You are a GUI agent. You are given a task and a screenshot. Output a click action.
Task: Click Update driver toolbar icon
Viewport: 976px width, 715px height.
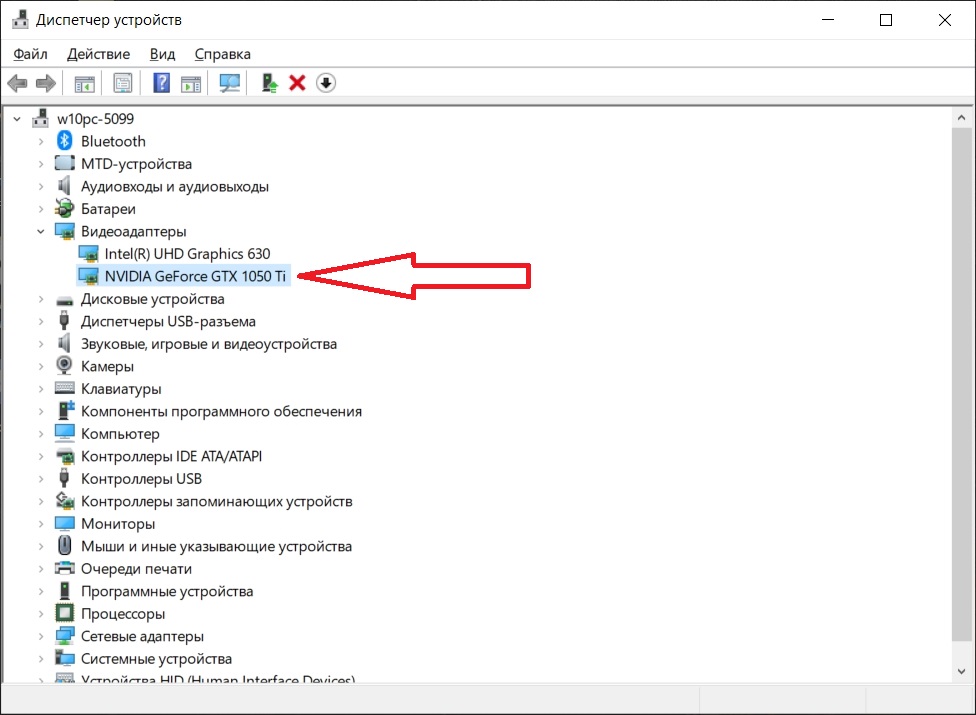(x=268, y=83)
